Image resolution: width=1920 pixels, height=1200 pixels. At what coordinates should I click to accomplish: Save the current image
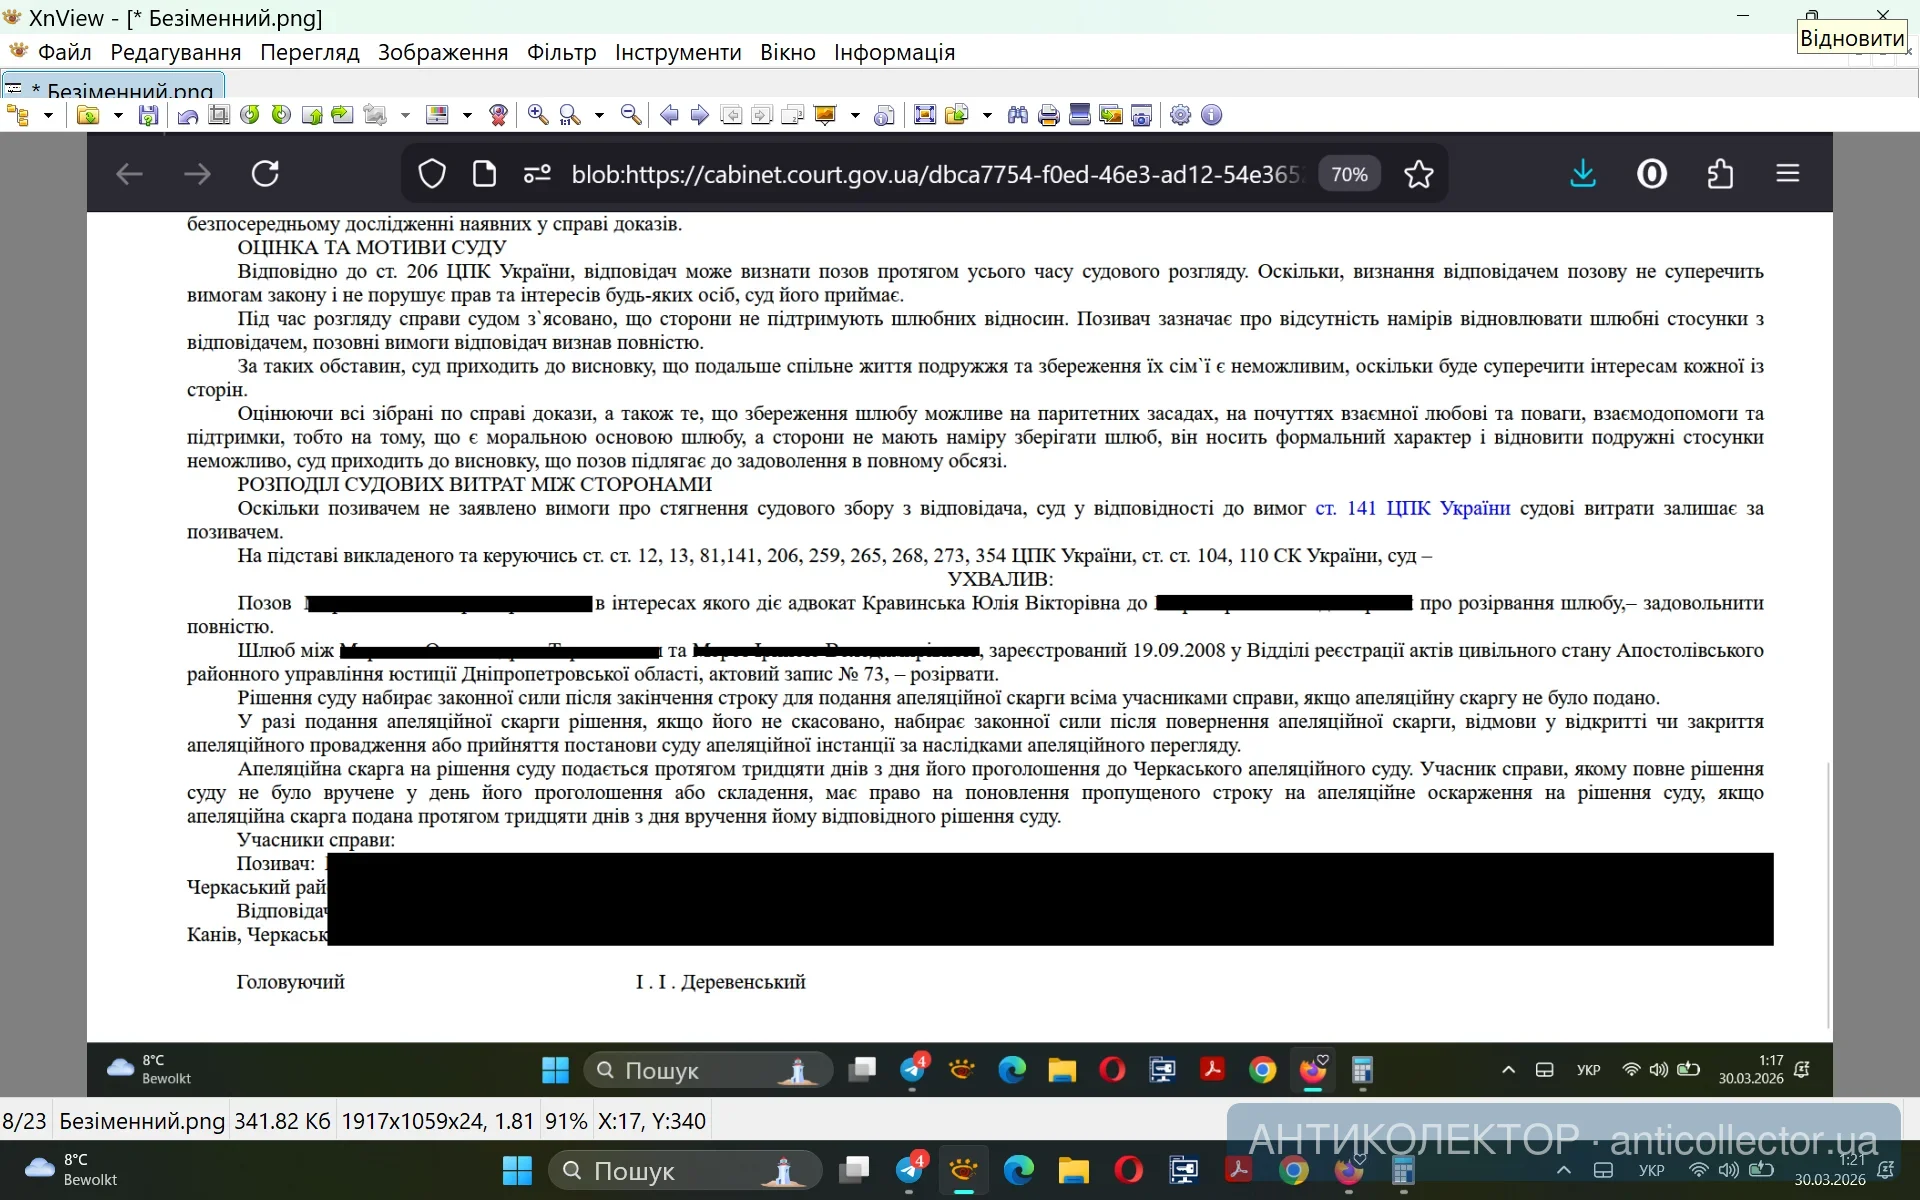click(x=148, y=115)
